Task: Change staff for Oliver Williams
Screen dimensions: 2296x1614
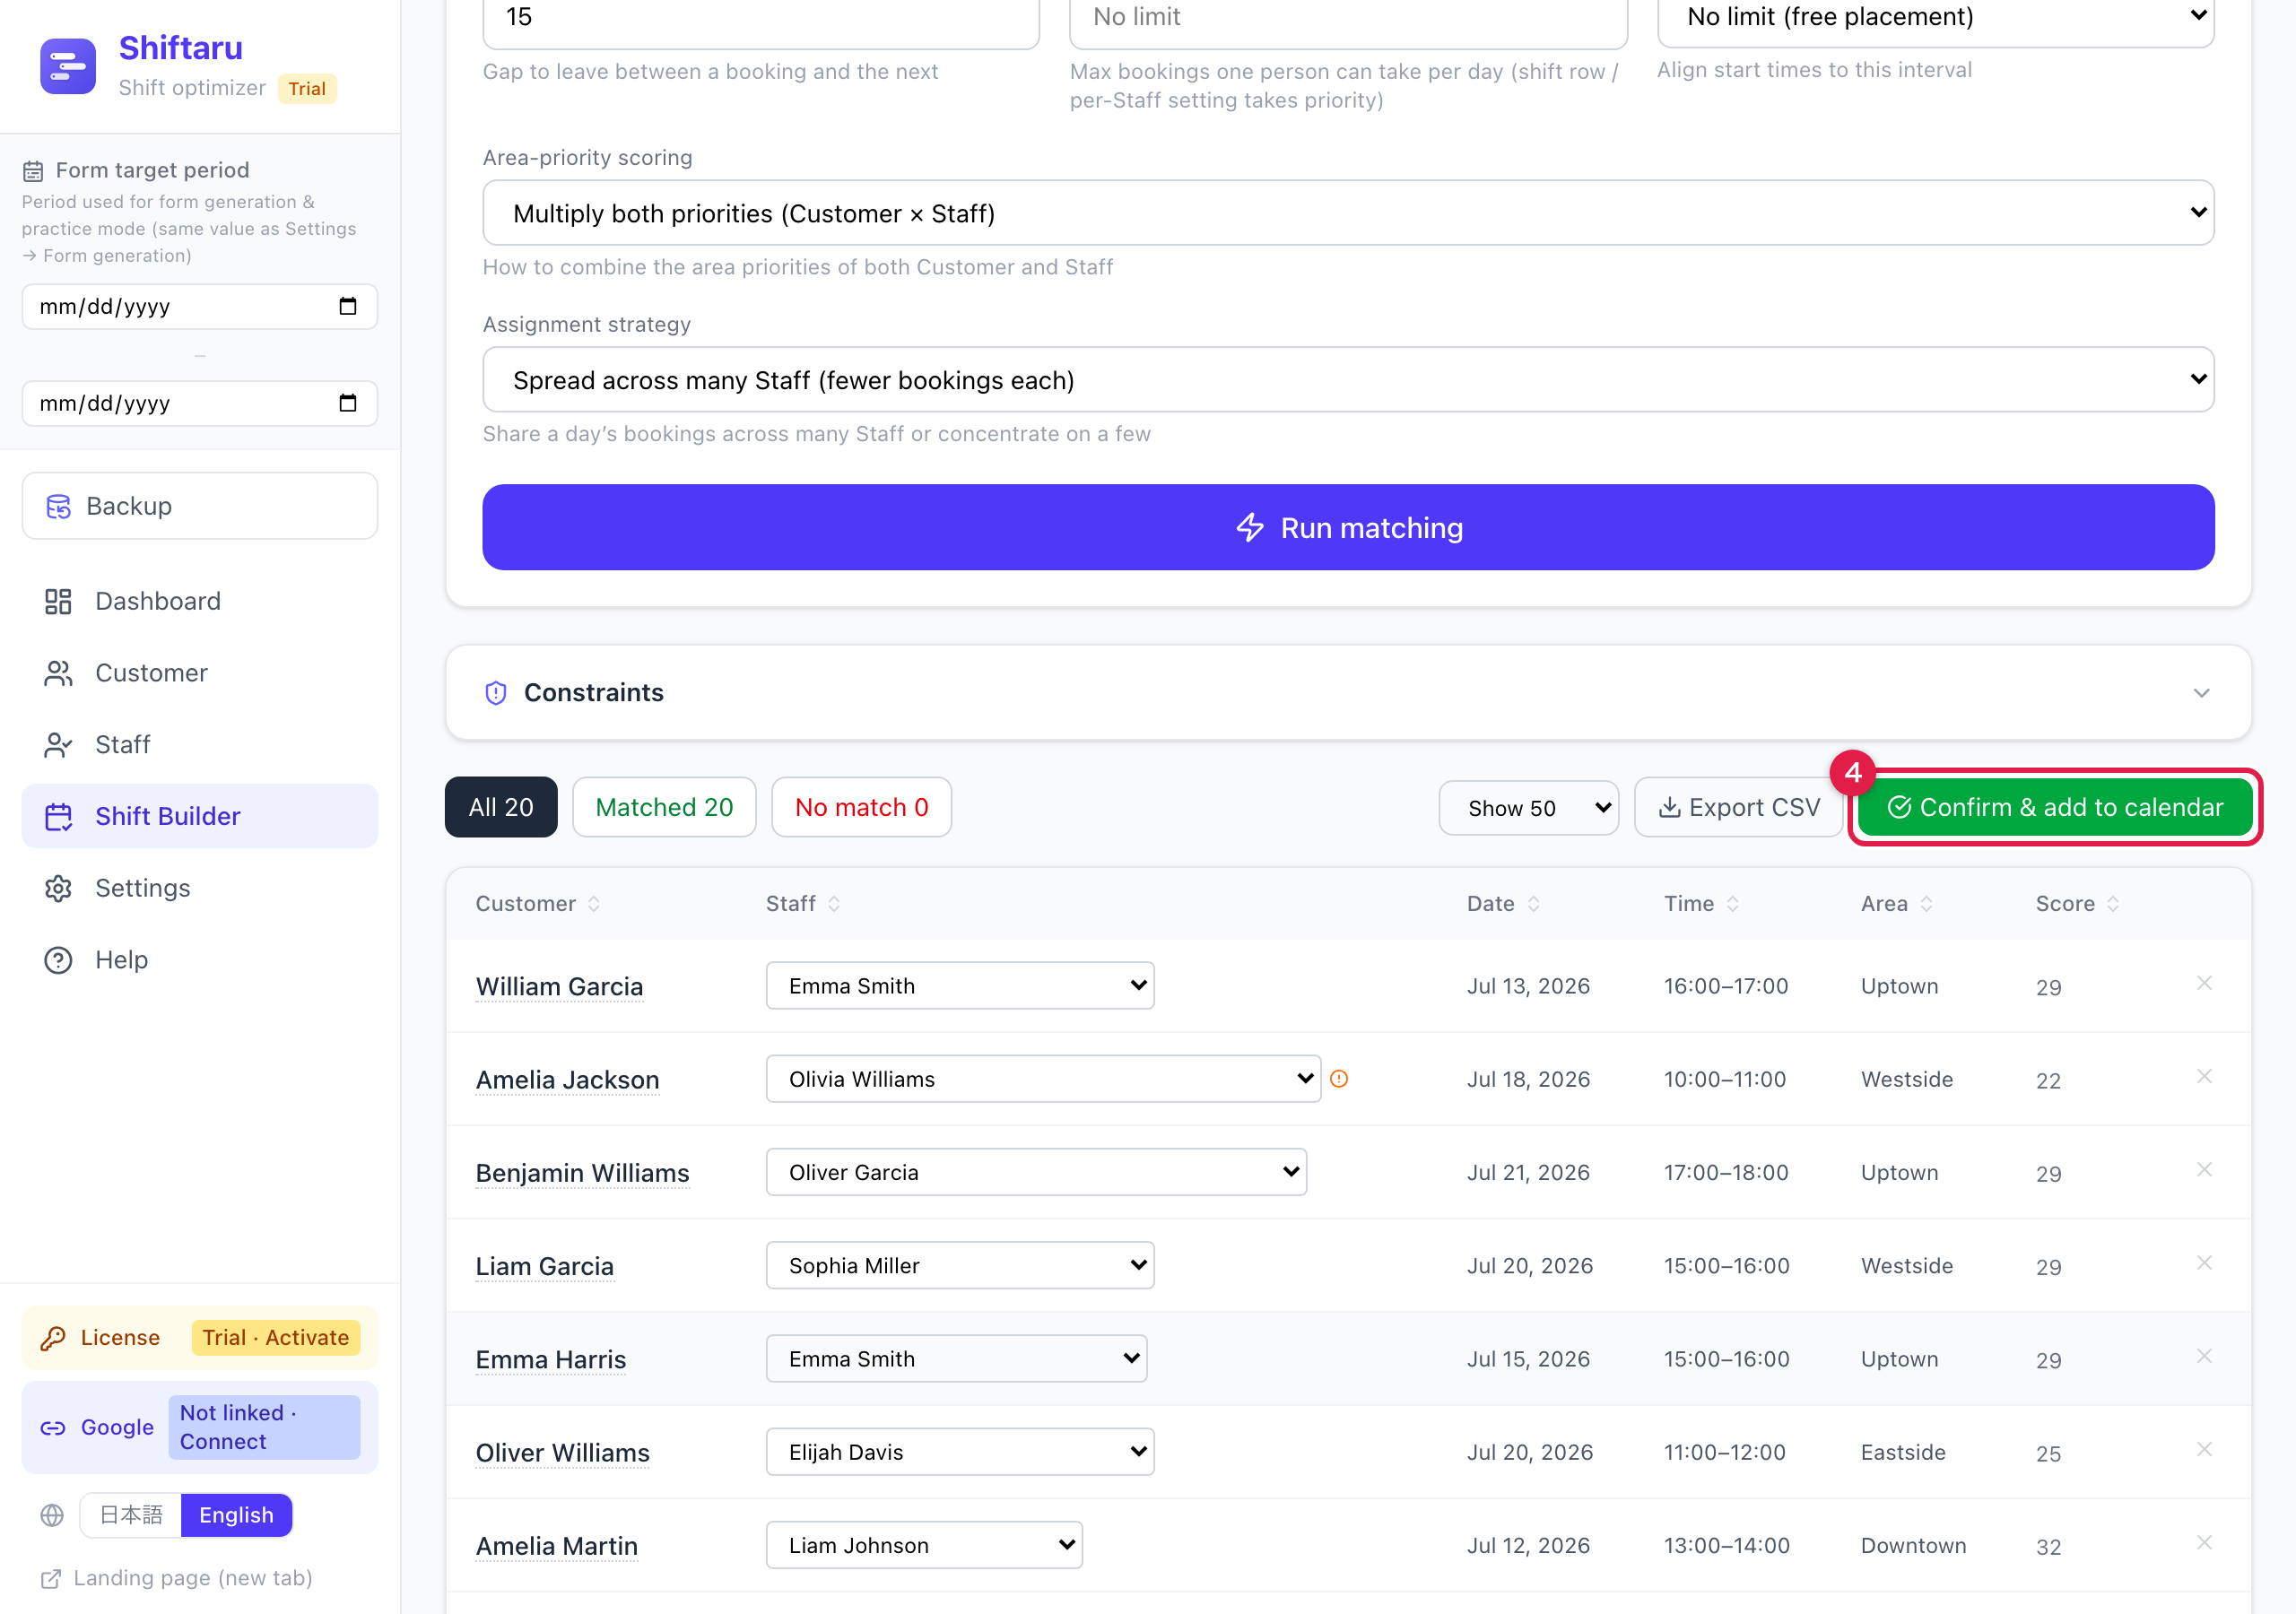Action: (x=960, y=1452)
